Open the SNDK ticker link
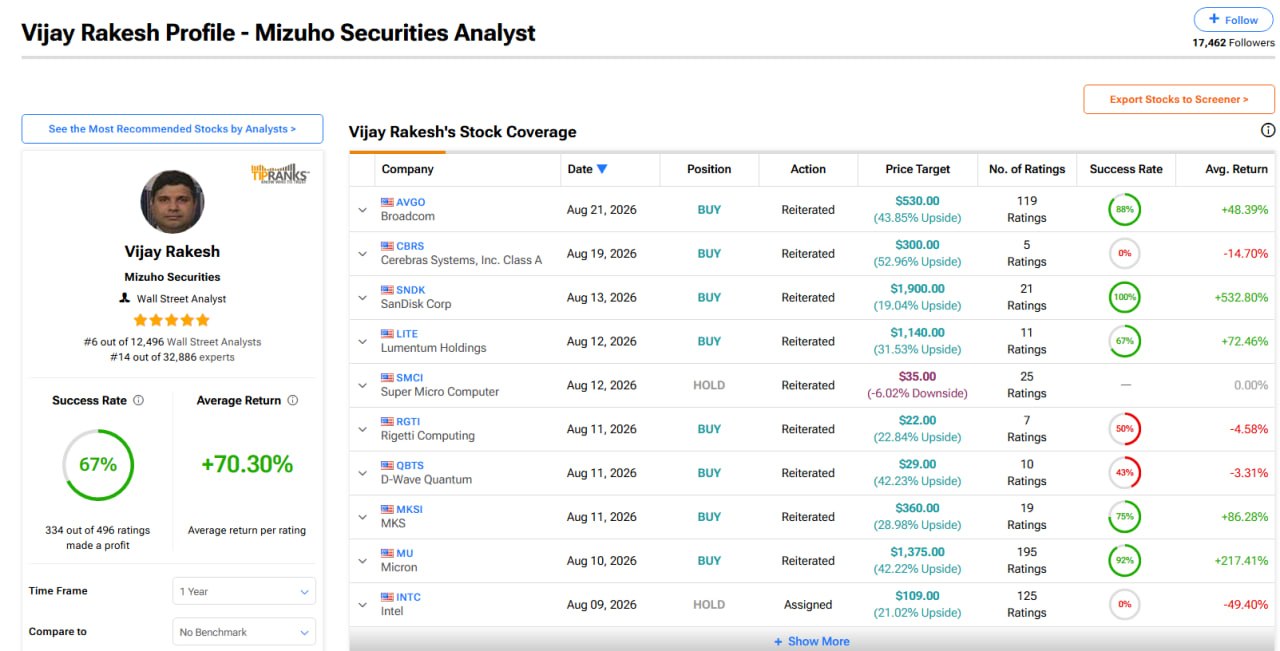Viewport: 1280px width, 651px height. [x=411, y=290]
